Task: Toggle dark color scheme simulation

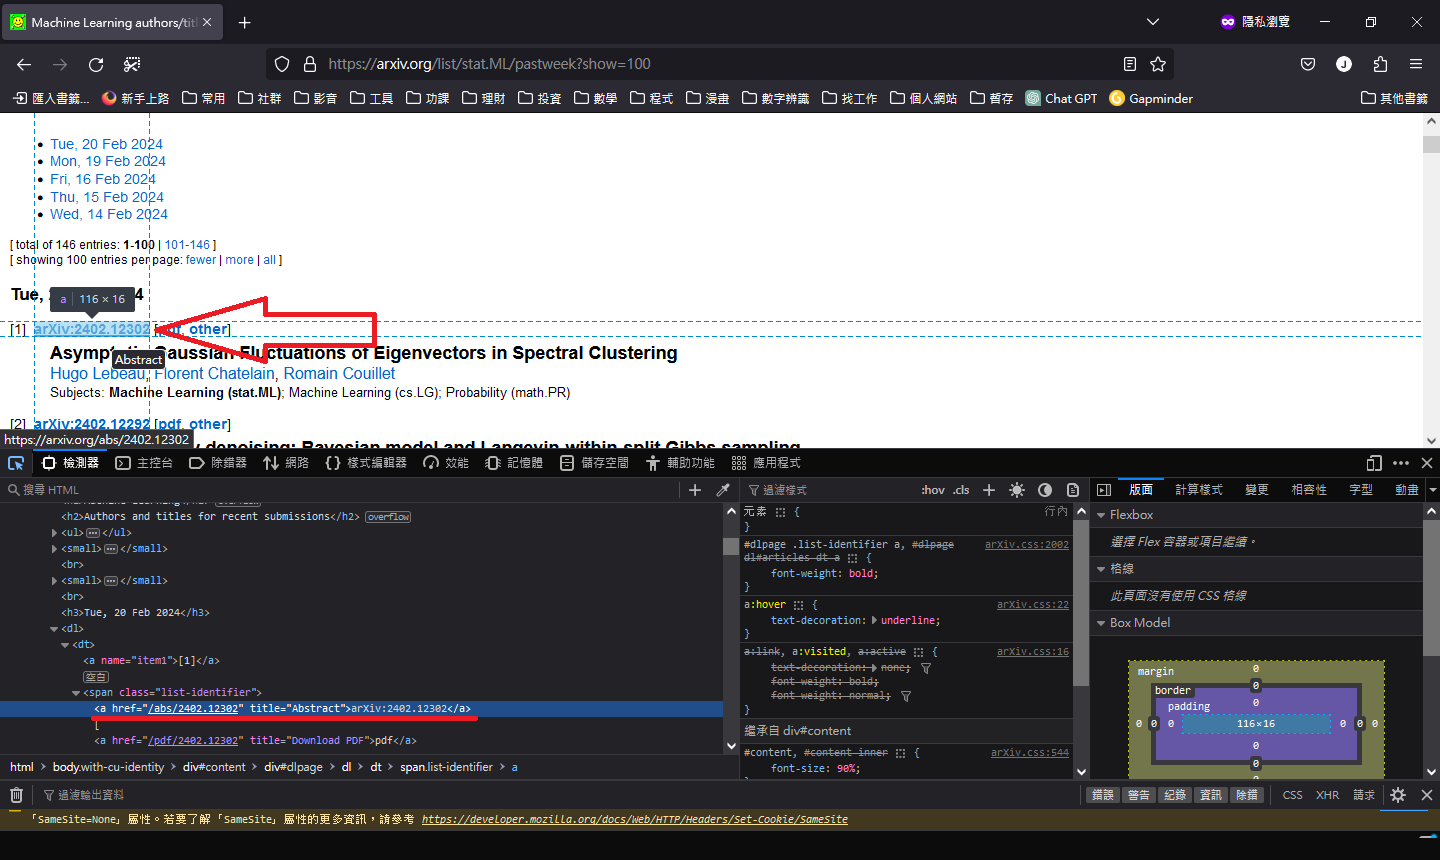Action: (1045, 490)
